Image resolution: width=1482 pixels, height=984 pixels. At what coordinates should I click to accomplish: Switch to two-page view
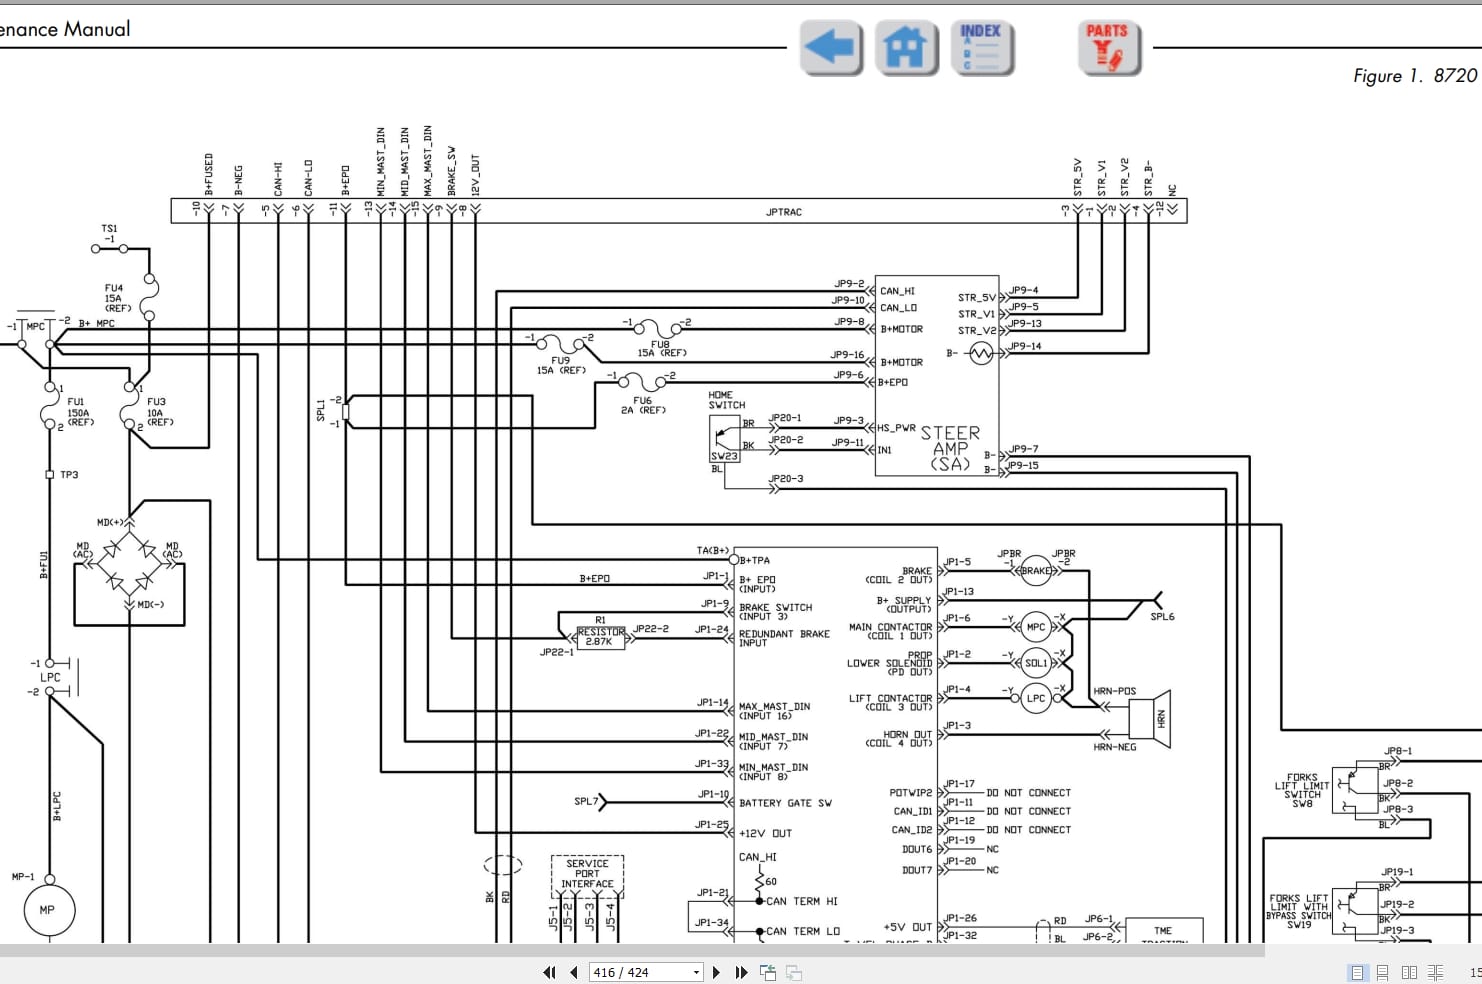[x=1409, y=972]
